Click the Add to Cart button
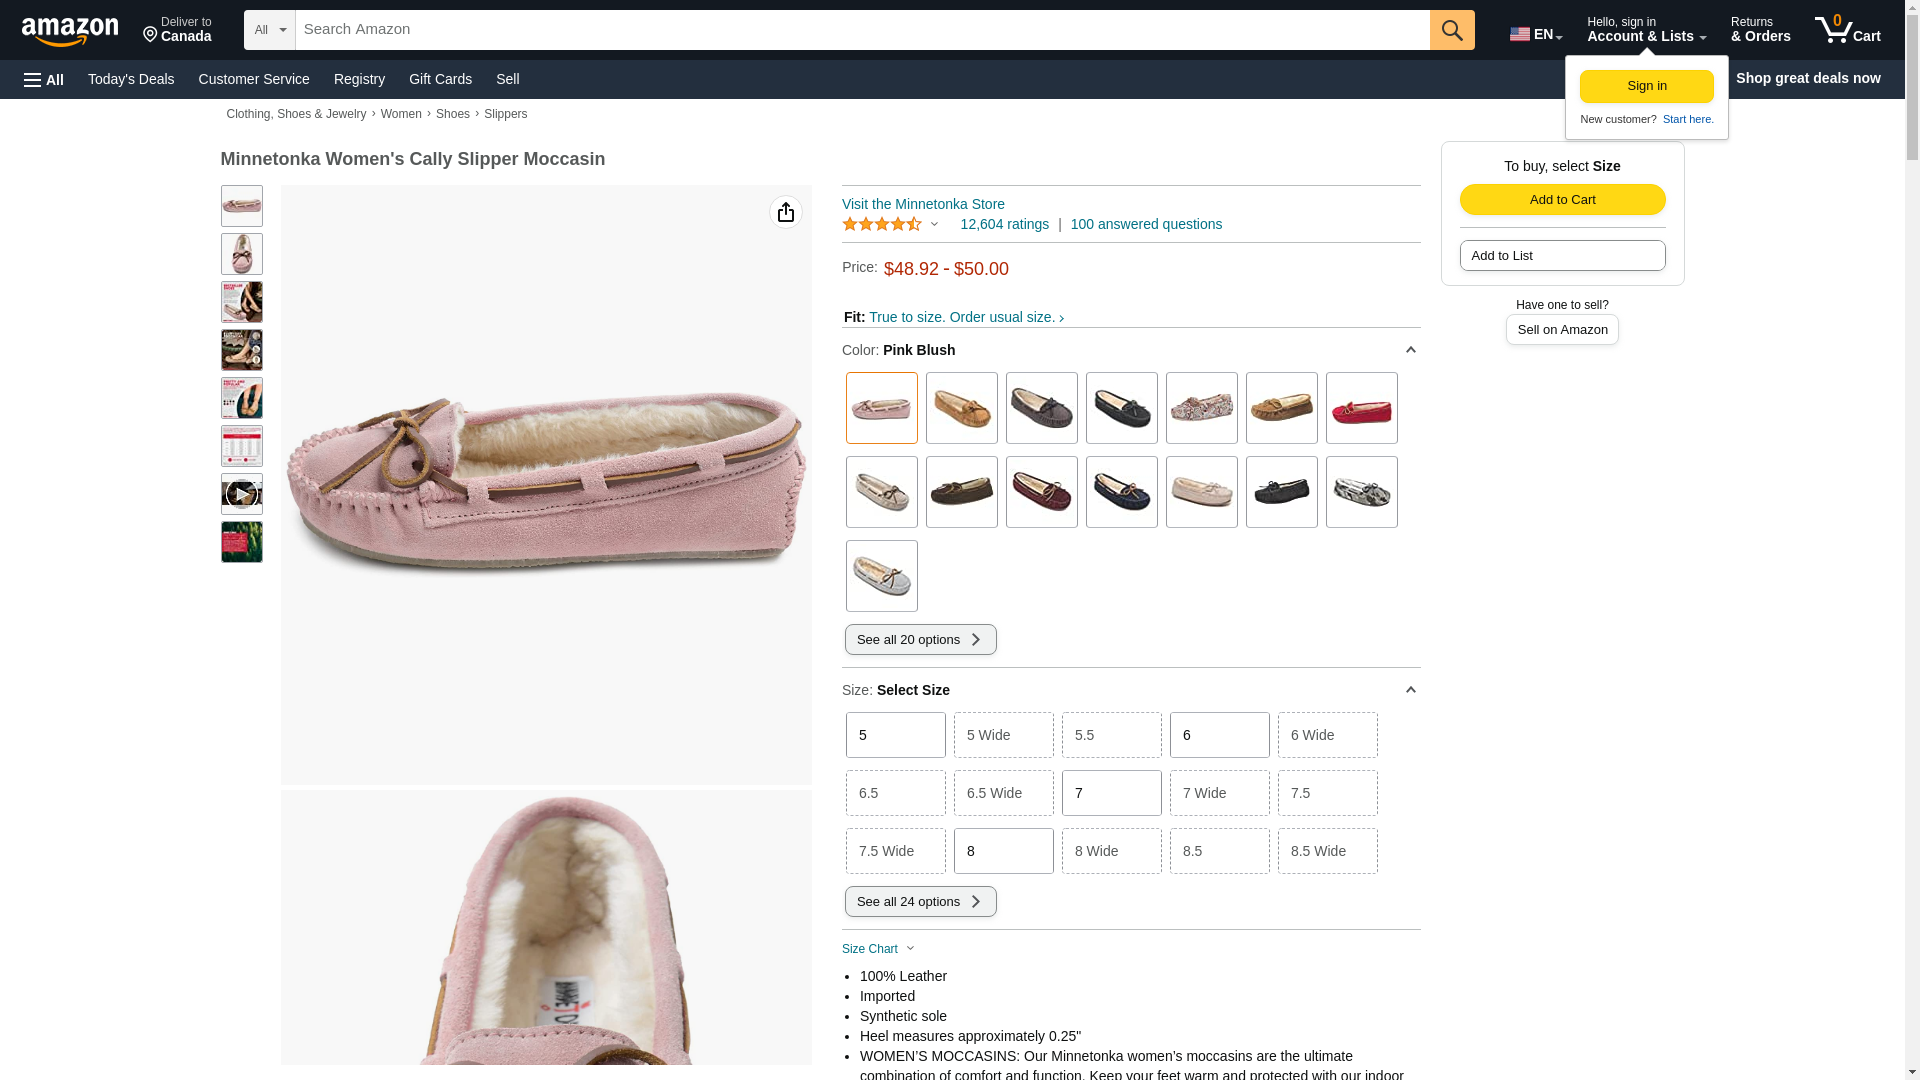The width and height of the screenshot is (1920, 1080). [x=1562, y=199]
